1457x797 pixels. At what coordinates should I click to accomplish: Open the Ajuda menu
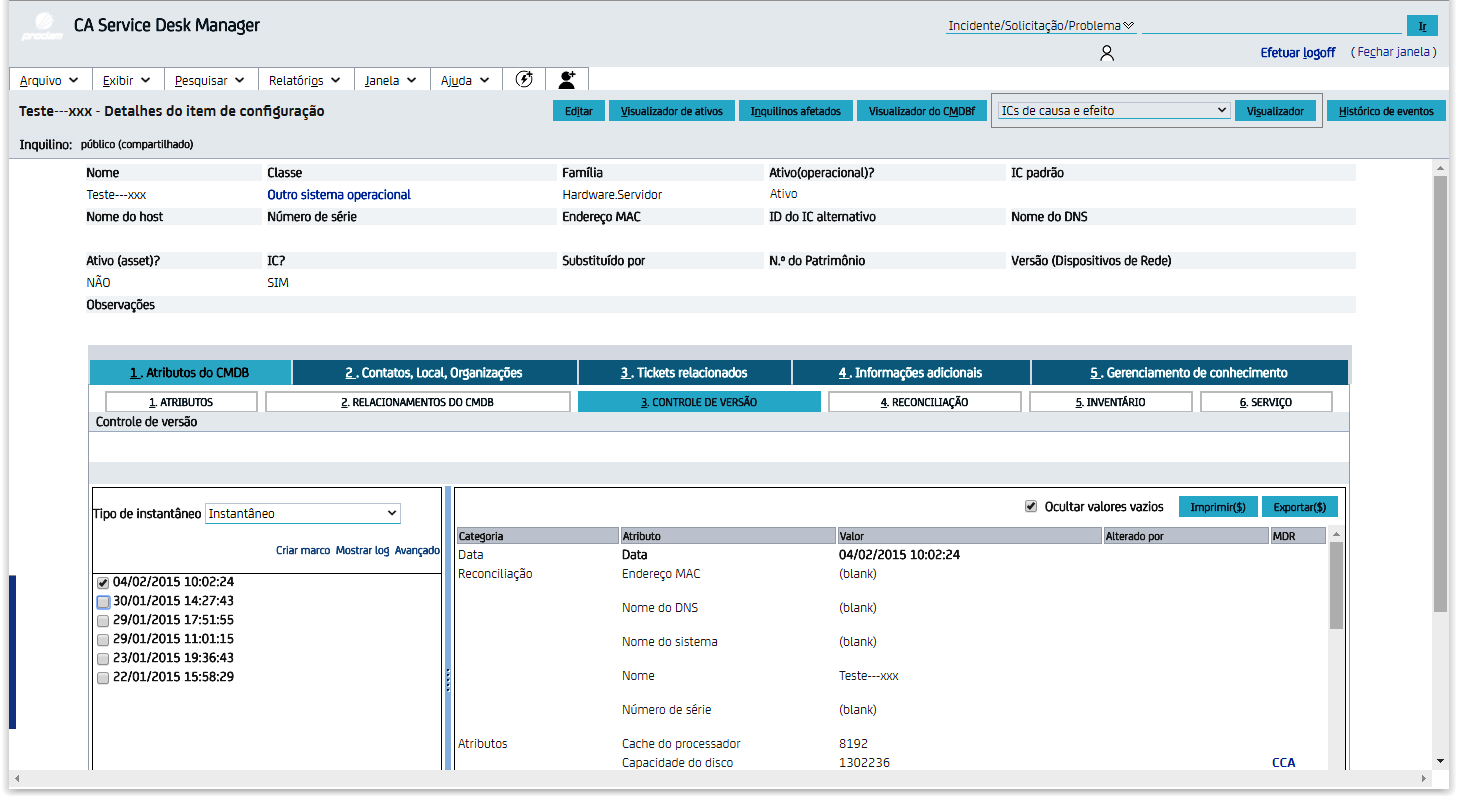(x=465, y=80)
